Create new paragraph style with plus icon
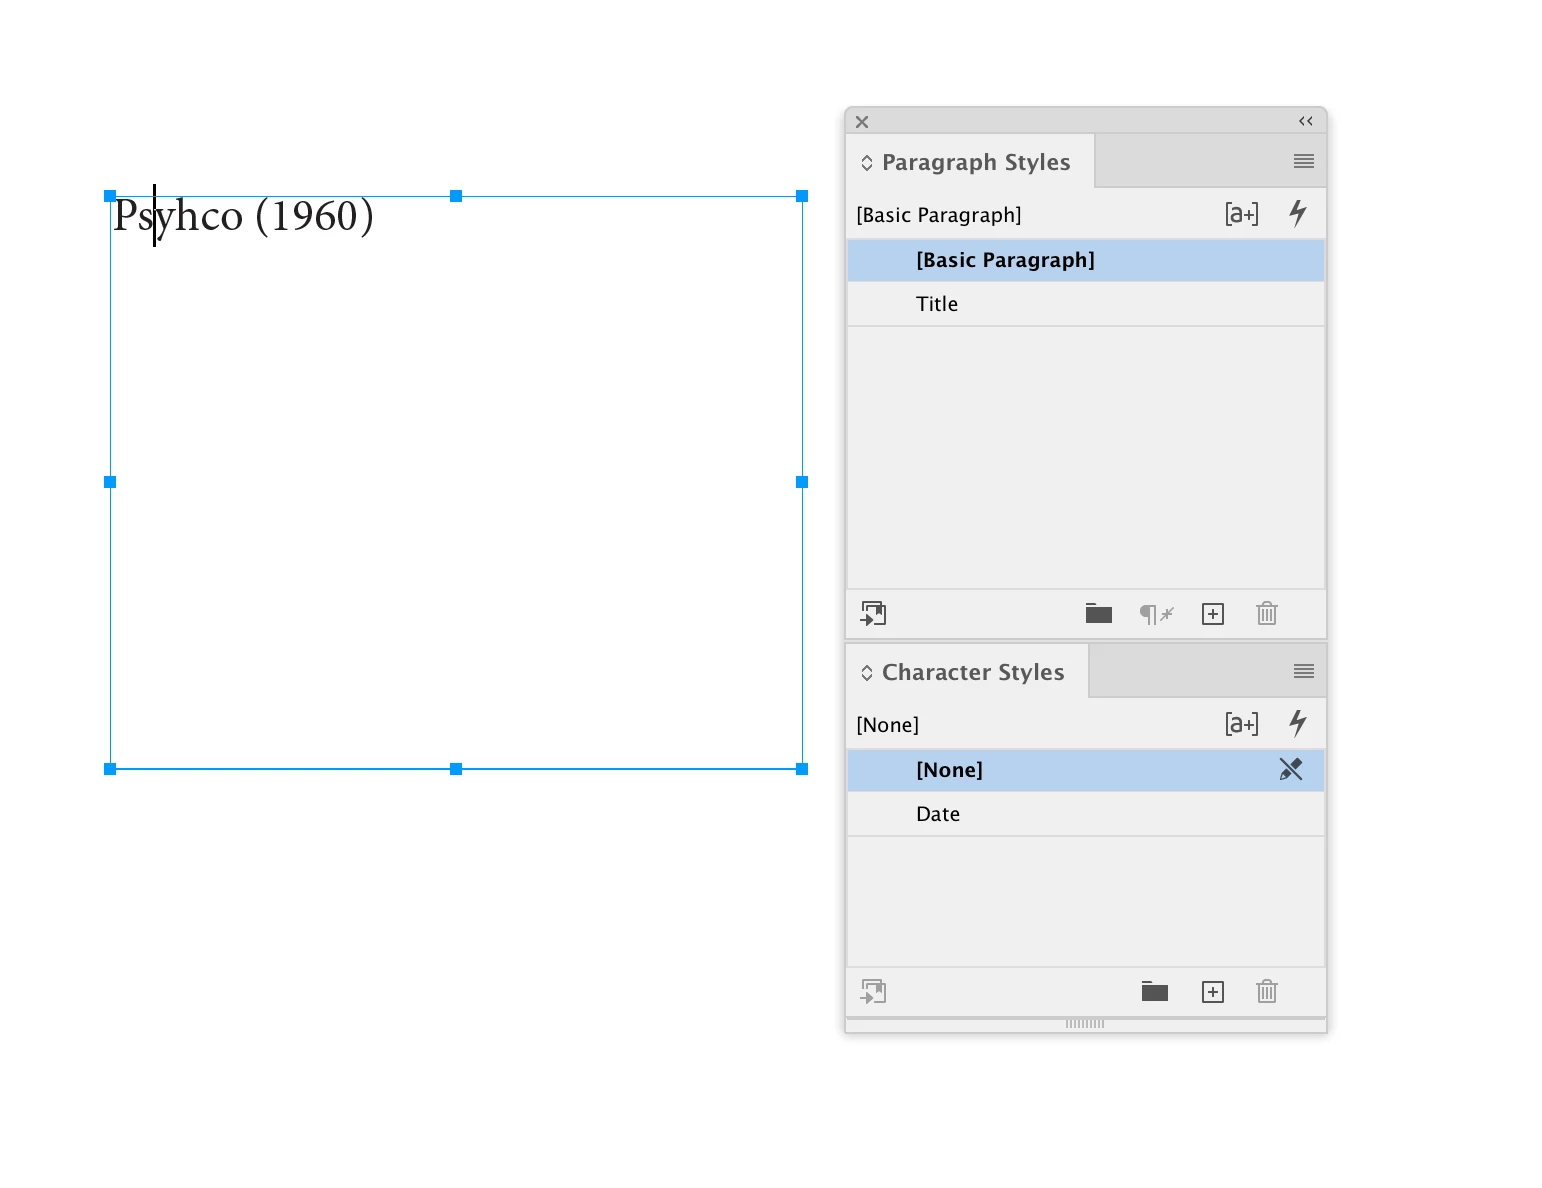Viewport: 1542px width, 1188px height. tap(1213, 614)
